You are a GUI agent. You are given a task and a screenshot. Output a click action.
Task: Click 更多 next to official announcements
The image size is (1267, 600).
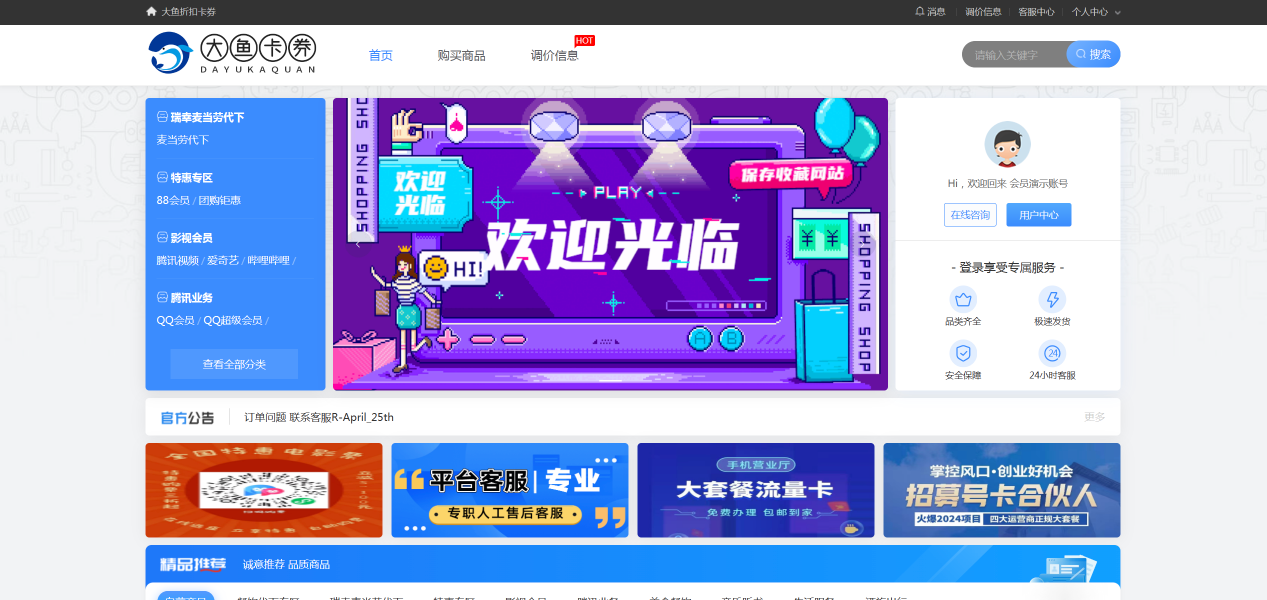1094,416
